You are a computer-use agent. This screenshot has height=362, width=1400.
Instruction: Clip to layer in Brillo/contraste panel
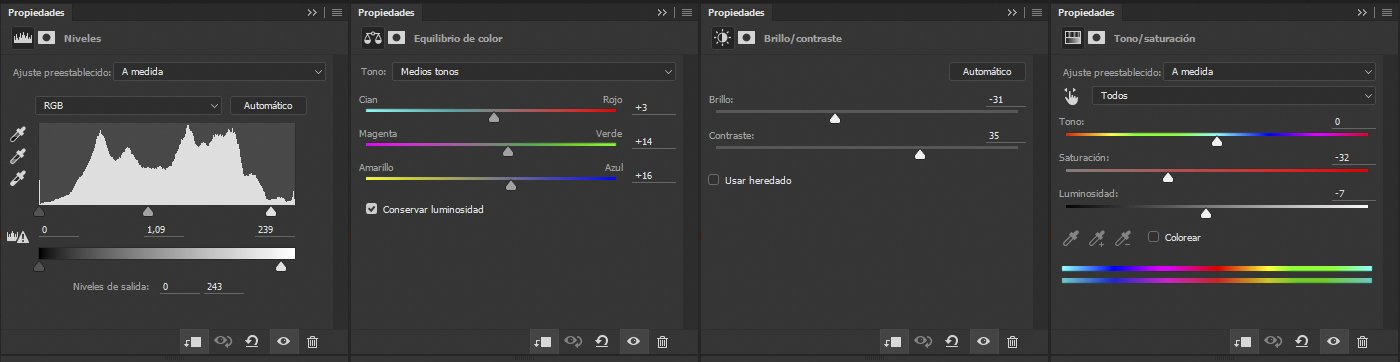(x=893, y=342)
